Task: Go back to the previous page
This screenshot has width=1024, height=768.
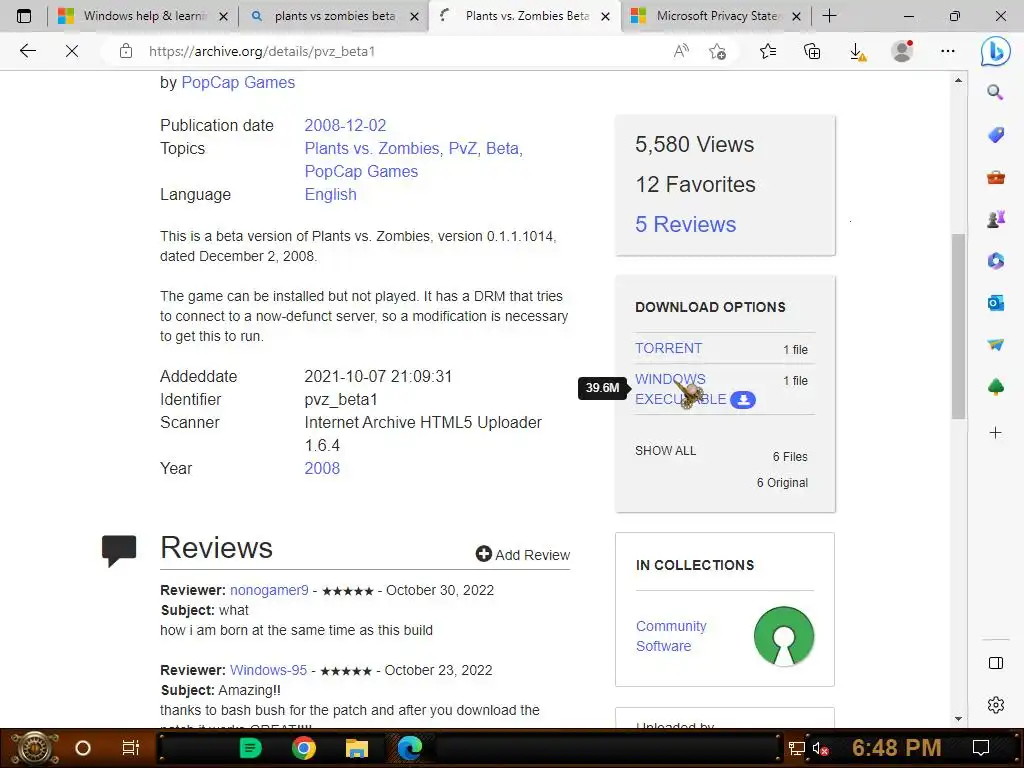Action: point(27,51)
